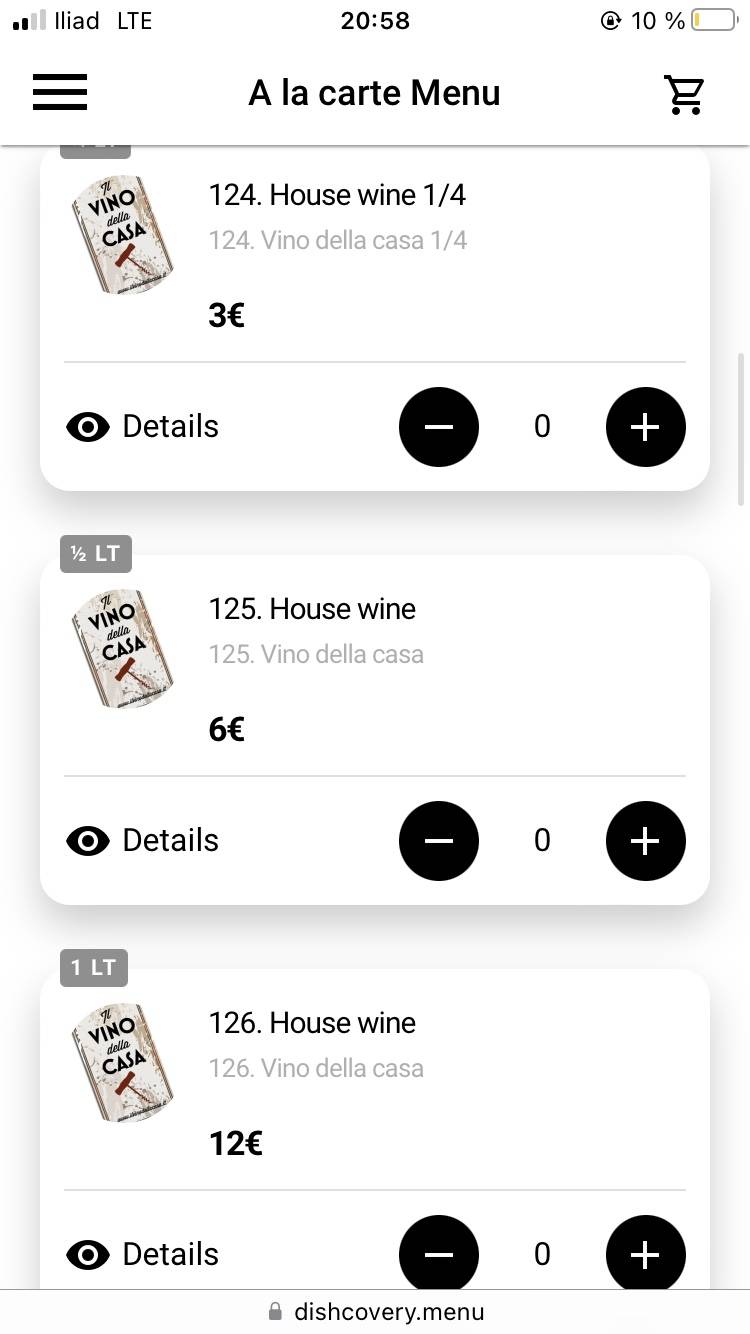750x1334 pixels.
Task: View details of 125. House wine
Action: [x=143, y=841]
